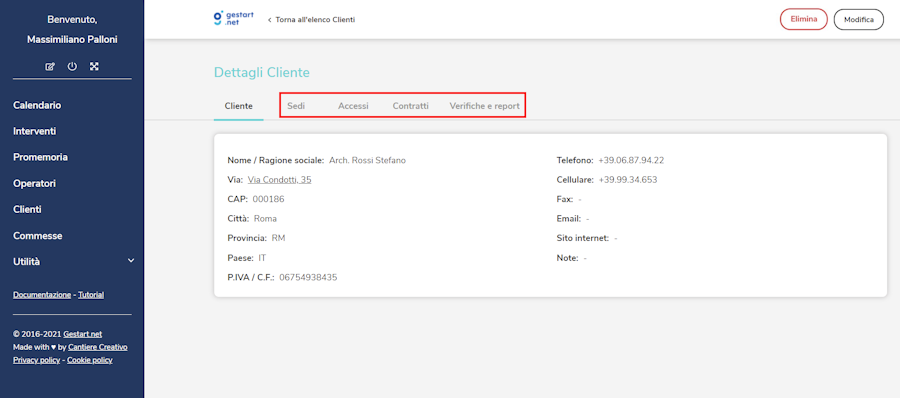This screenshot has height=398, width=900.
Task: Open Calendario in the sidebar
Action: [x=37, y=106]
